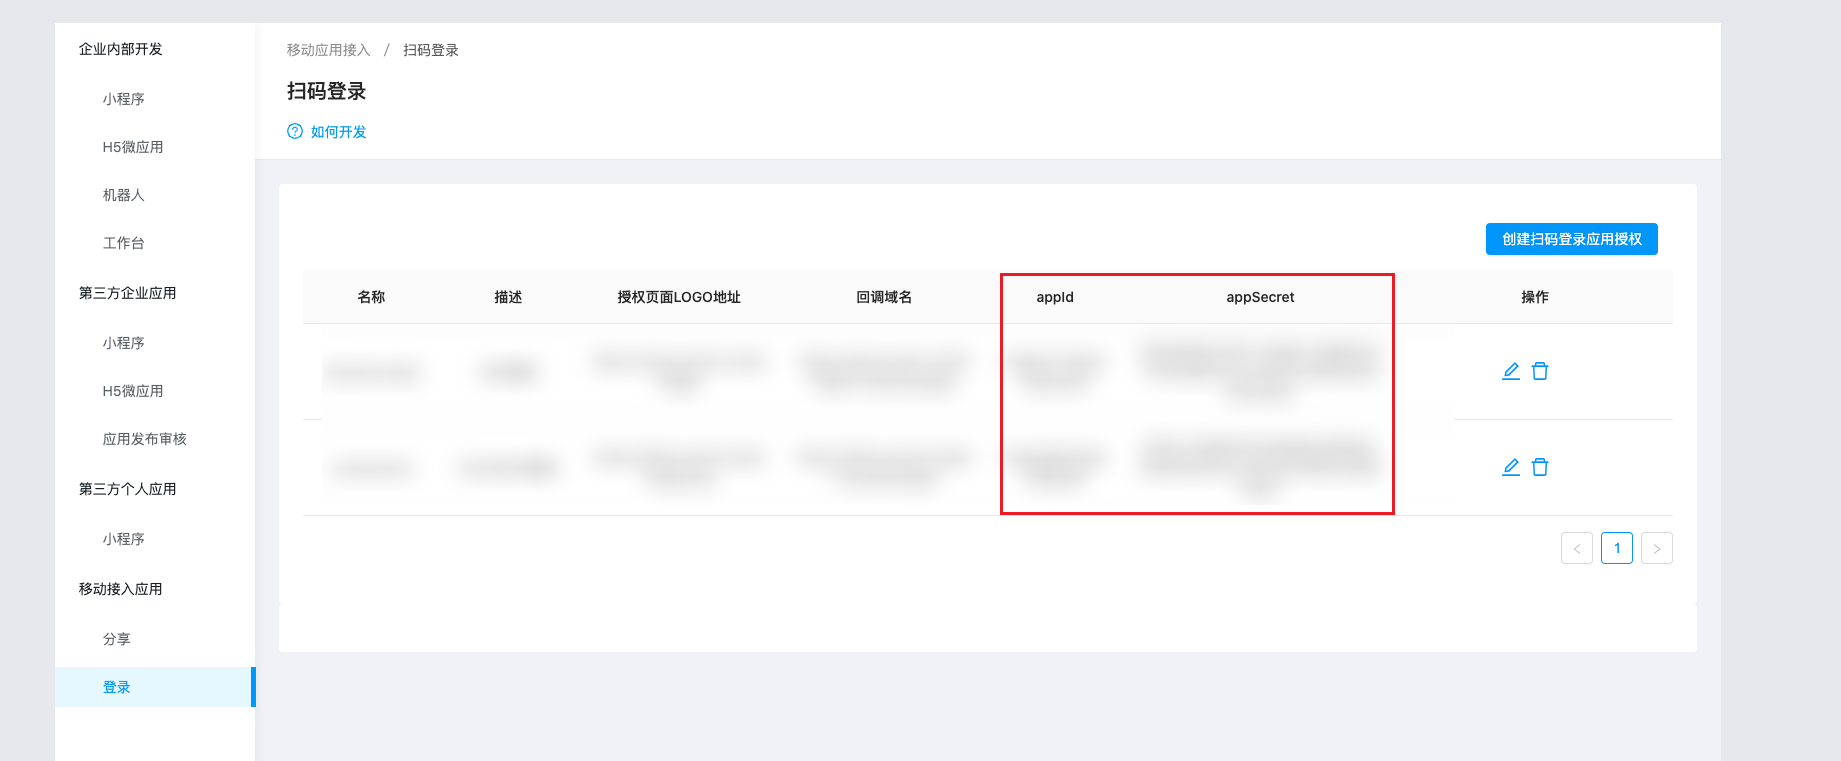Click the question mark icon beside 如何开发
This screenshot has height=761, width=1841.
click(295, 132)
